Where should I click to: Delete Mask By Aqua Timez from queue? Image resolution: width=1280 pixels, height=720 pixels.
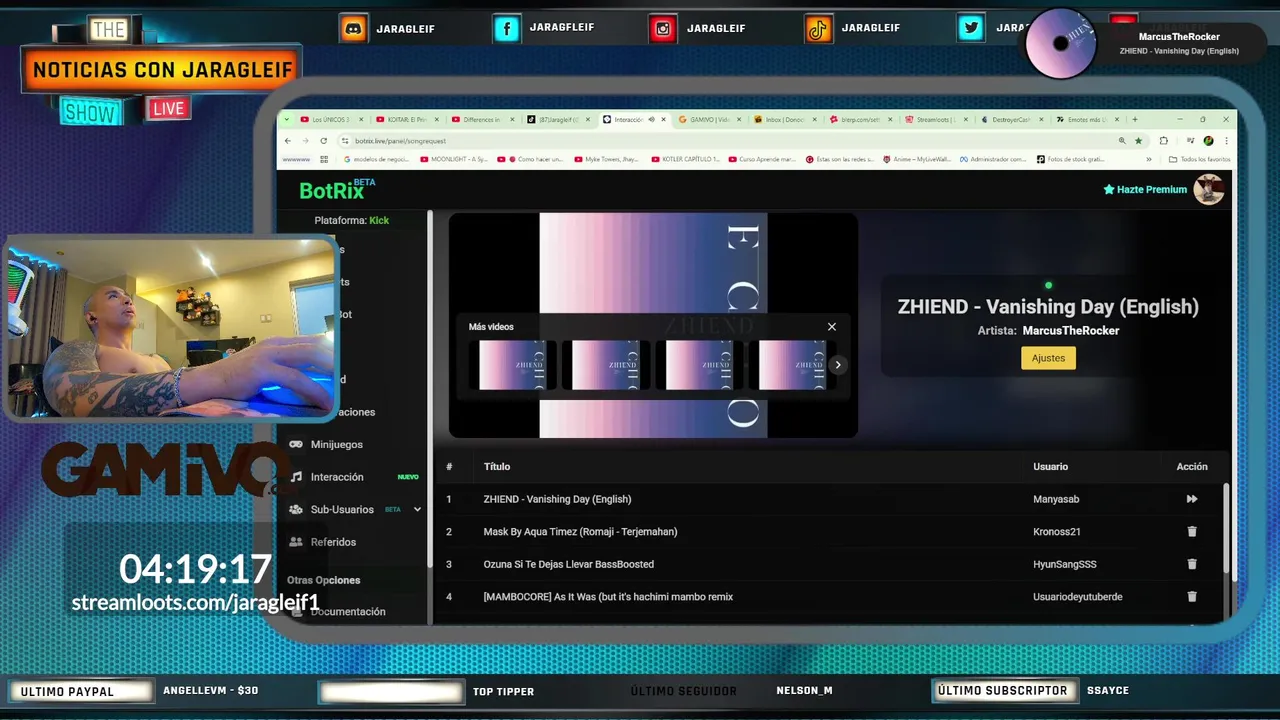(x=1191, y=532)
